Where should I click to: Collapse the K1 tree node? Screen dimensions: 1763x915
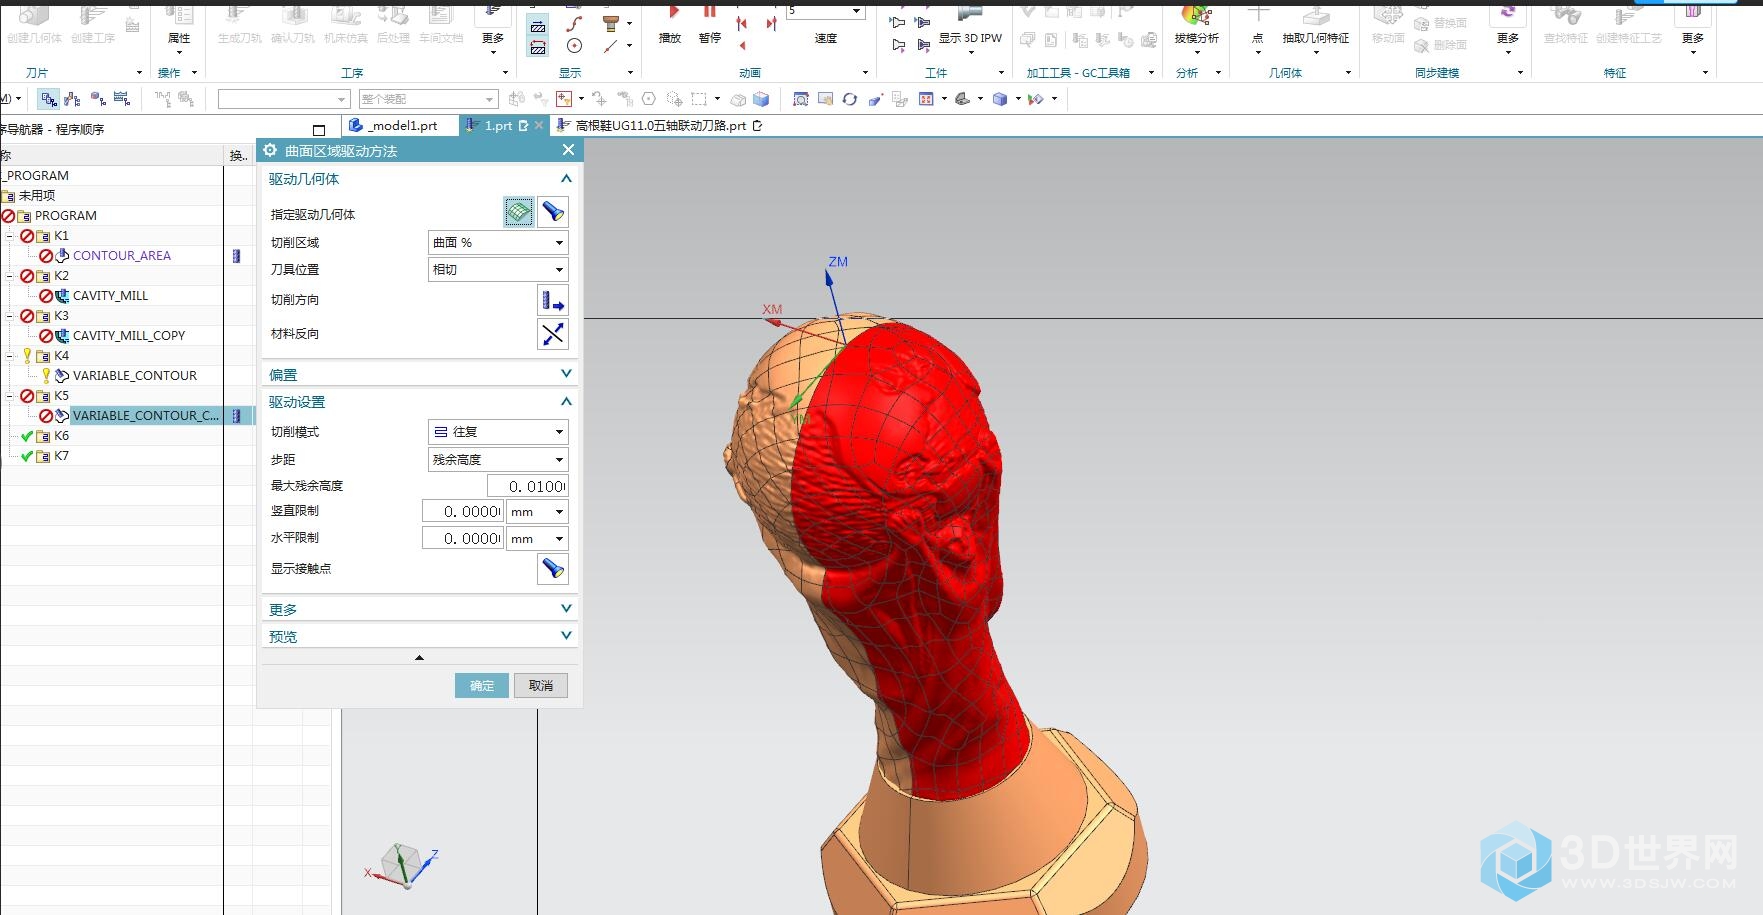pyautogui.click(x=11, y=236)
